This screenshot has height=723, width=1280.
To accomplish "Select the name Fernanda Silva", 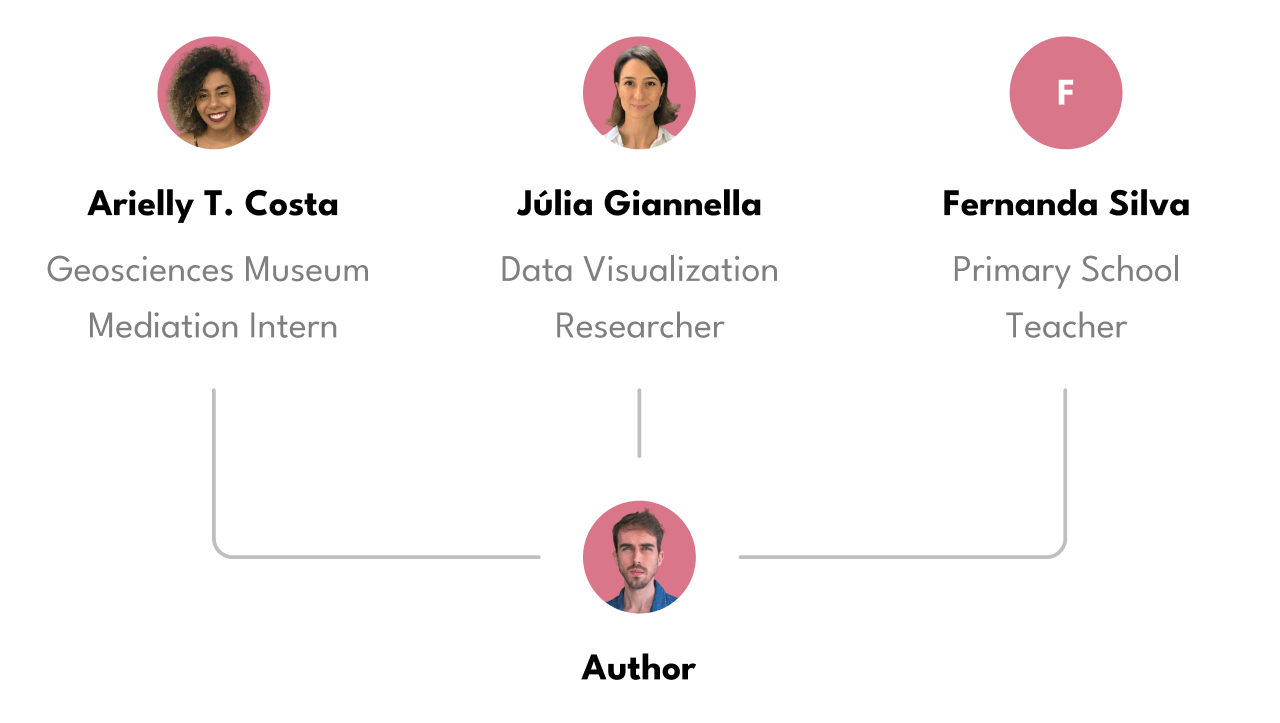I will pos(1066,205).
